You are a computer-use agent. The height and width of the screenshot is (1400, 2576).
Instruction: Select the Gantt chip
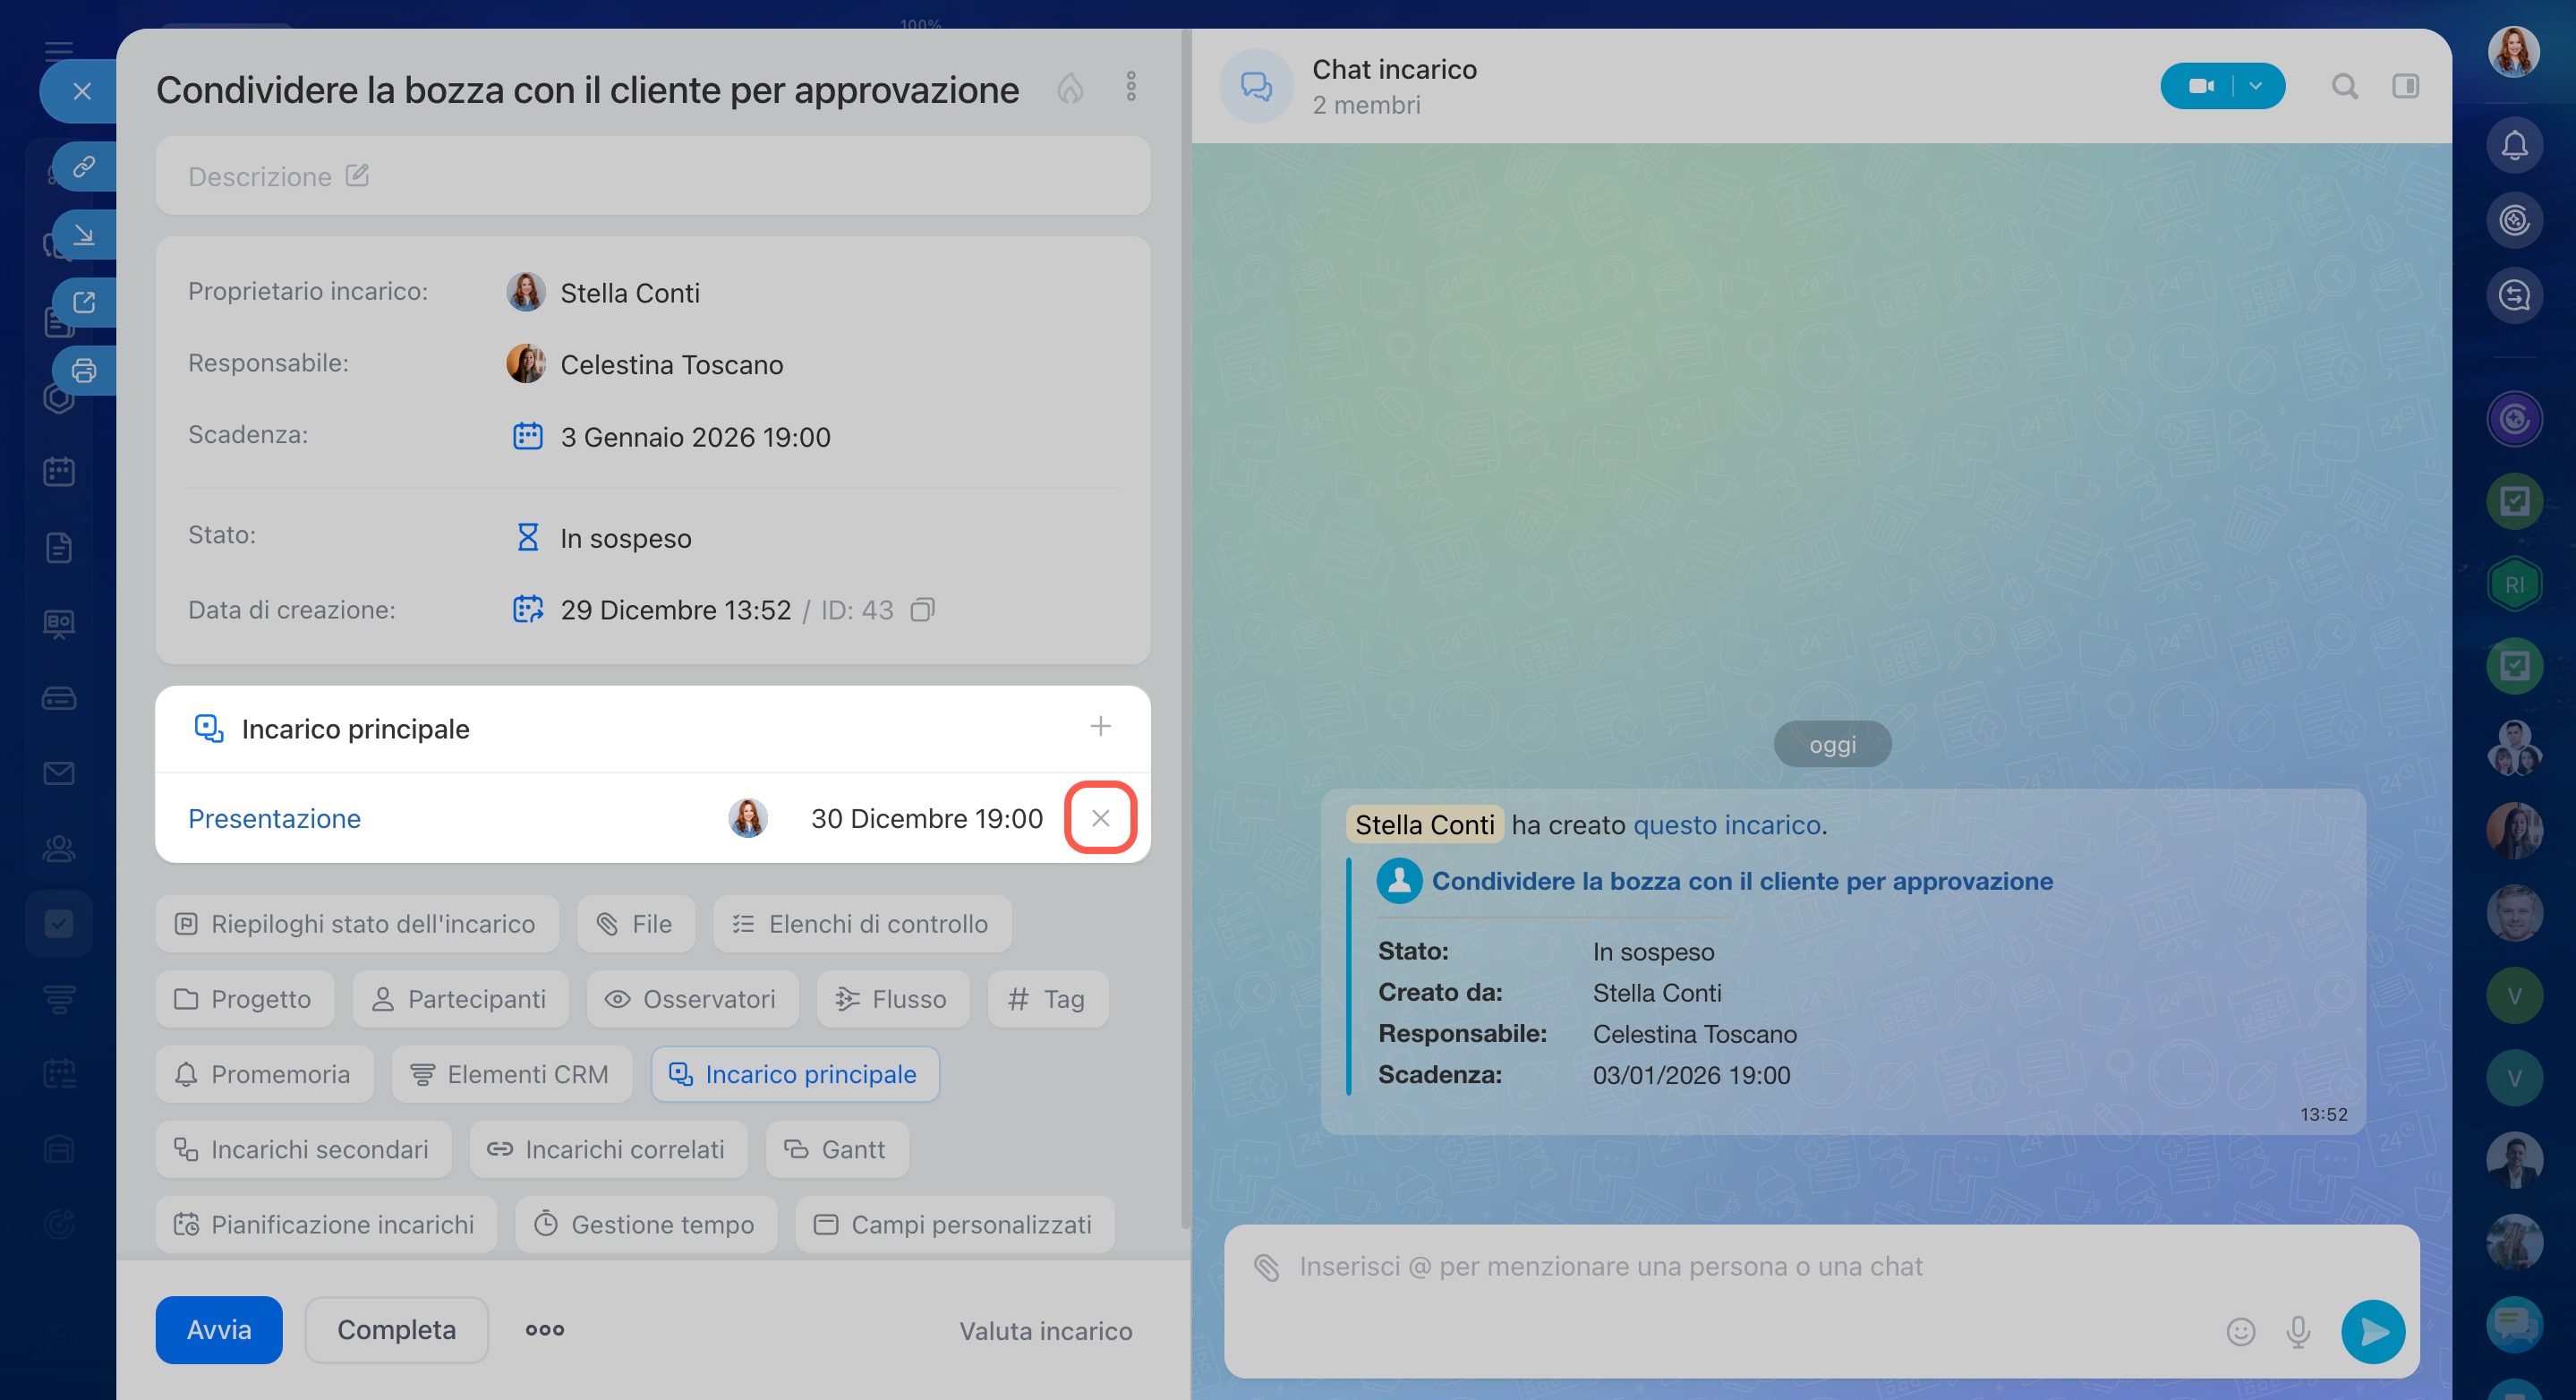coord(837,1150)
